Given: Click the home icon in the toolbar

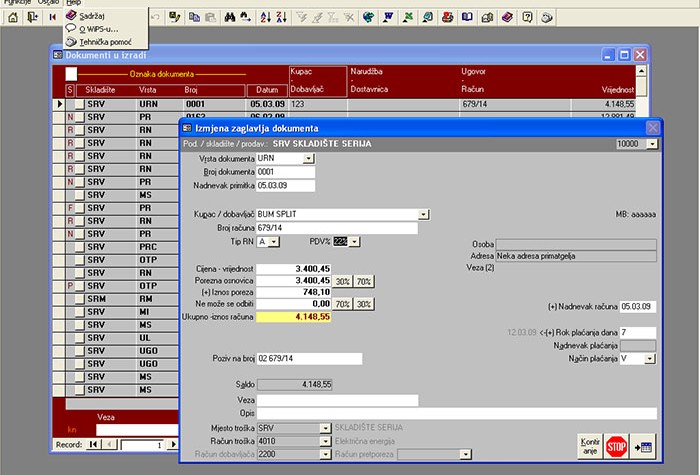Looking at the screenshot, I should coord(13,17).
